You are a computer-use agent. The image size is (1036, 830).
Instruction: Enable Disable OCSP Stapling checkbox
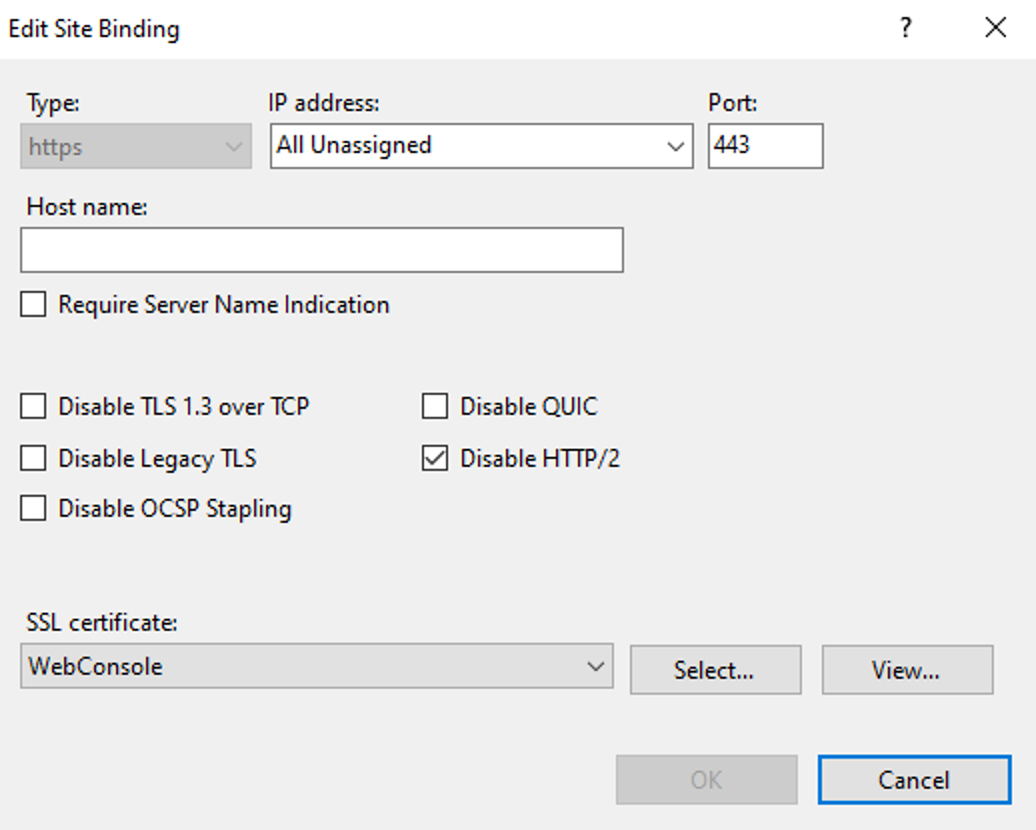(34, 508)
